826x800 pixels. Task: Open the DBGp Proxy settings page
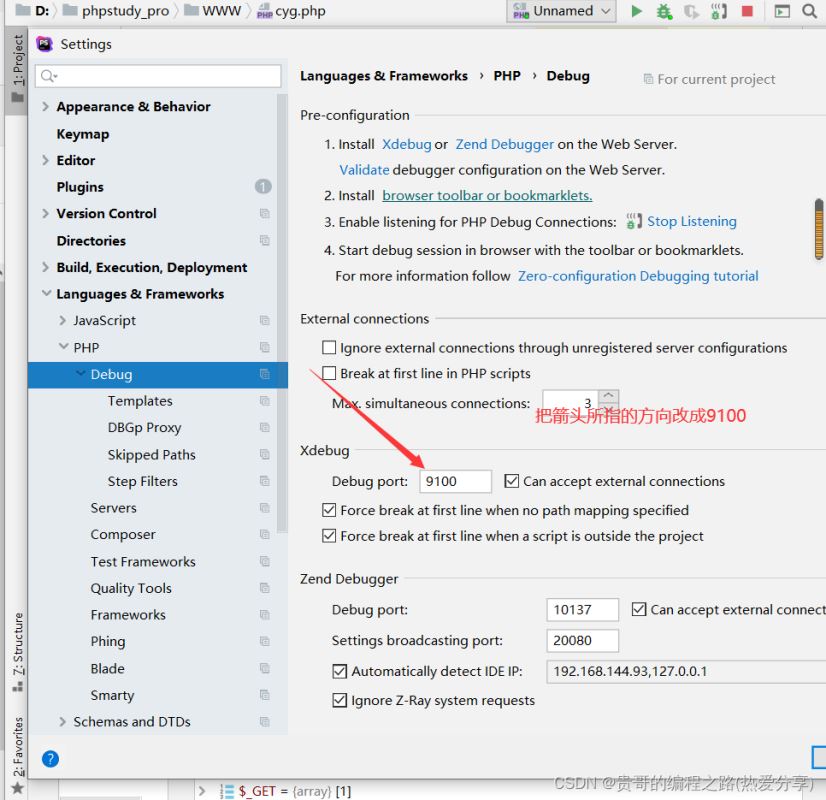pos(144,427)
